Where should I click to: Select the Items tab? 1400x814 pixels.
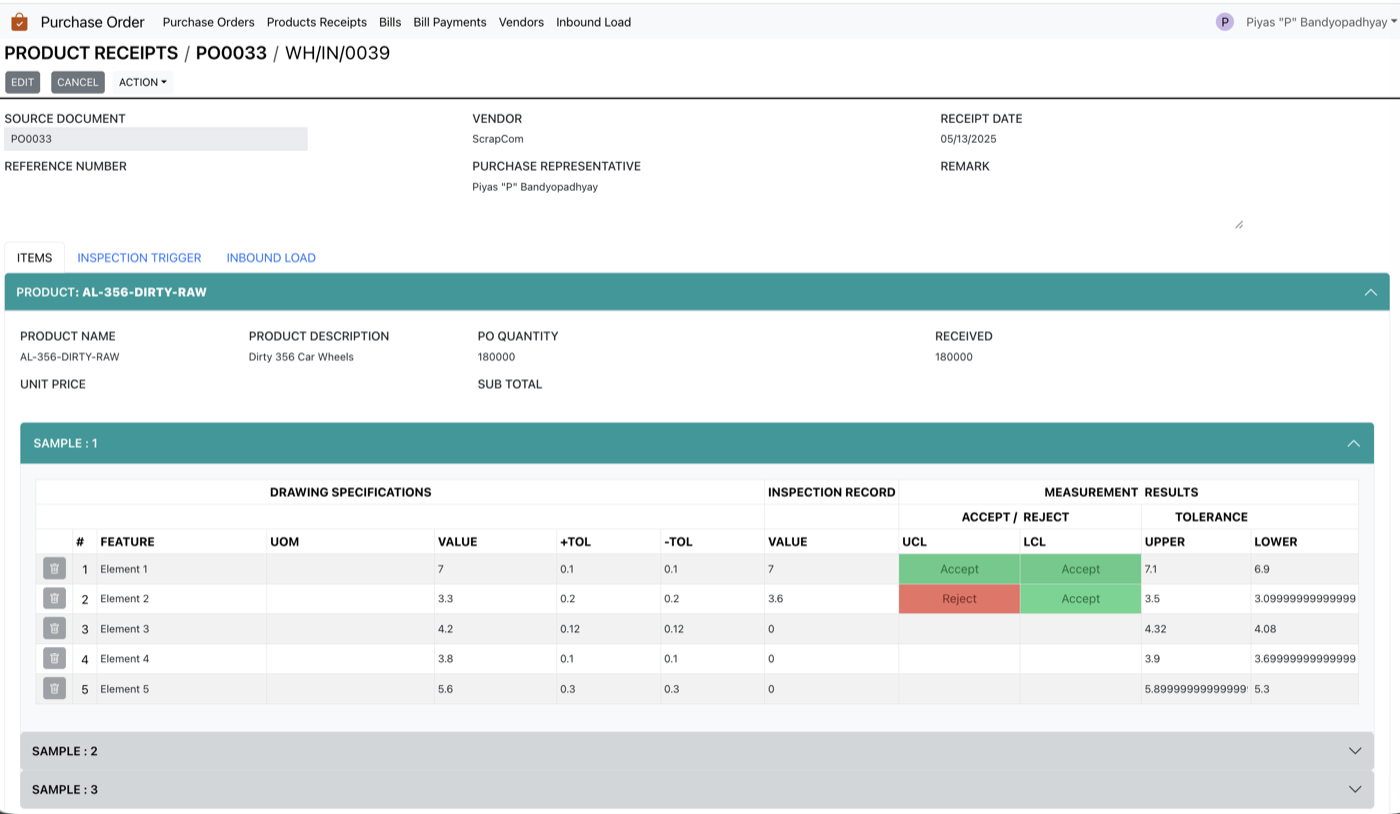click(34, 258)
